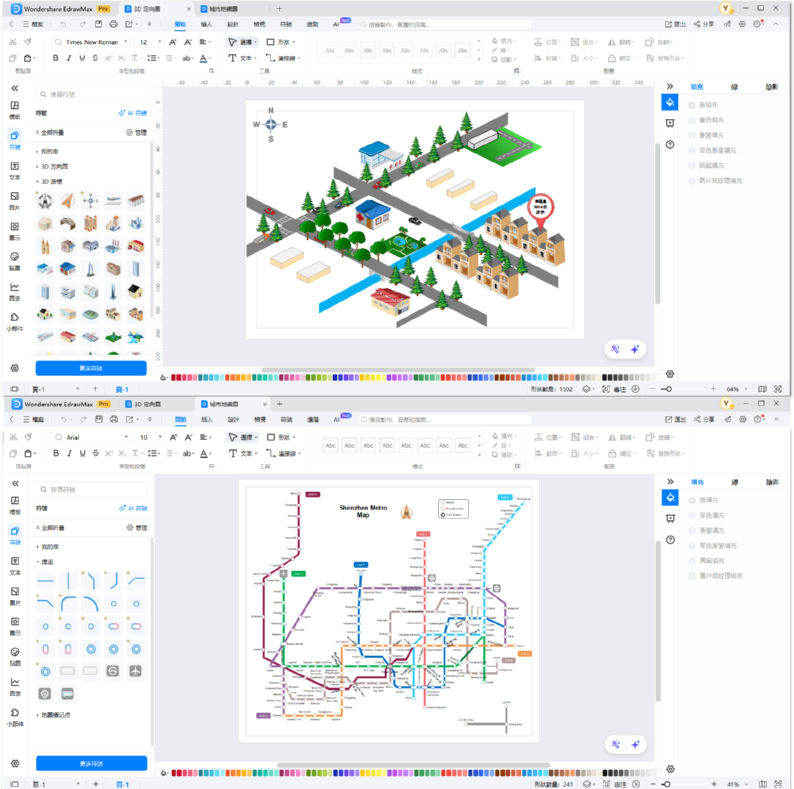Open Charts (圖表) sidebar in 3D map window
The width and height of the screenshot is (794, 789).
[x=15, y=291]
